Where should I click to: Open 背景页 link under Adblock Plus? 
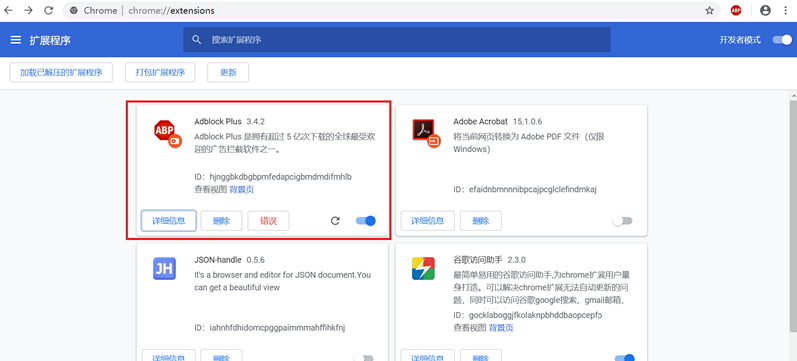[x=241, y=190]
